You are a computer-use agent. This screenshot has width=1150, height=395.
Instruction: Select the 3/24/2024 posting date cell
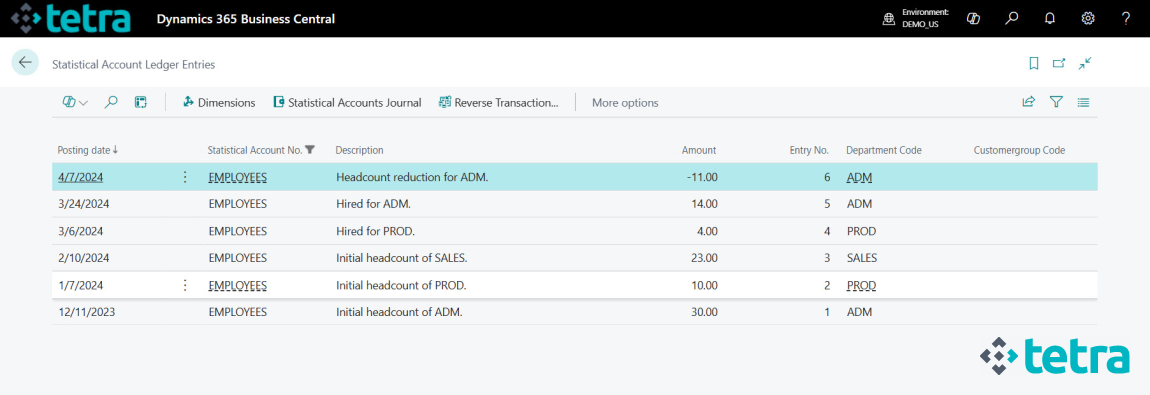point(84,204)
